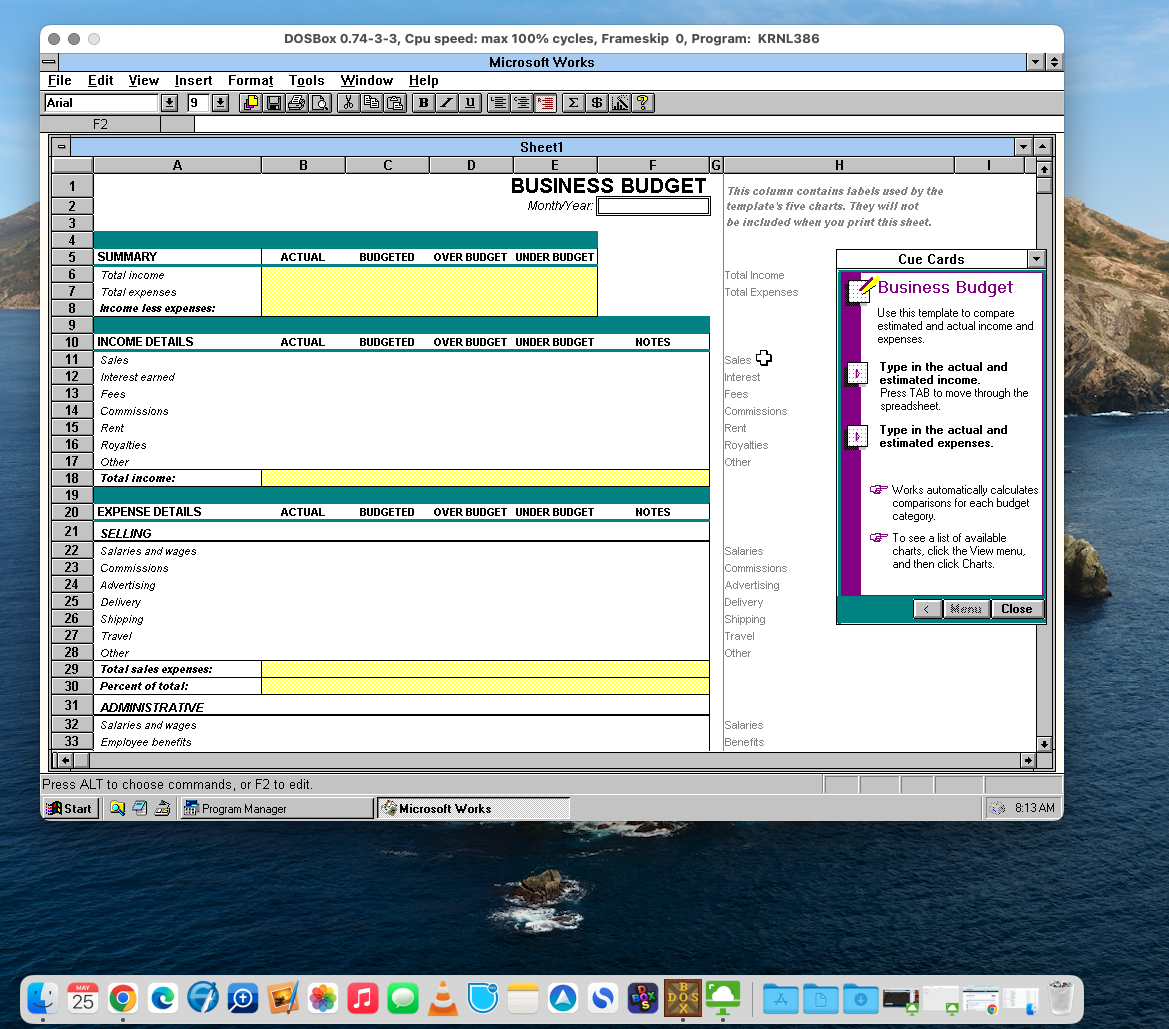
Task: Toggle Left Align in toolbar
Action: [x=499, y=103]
